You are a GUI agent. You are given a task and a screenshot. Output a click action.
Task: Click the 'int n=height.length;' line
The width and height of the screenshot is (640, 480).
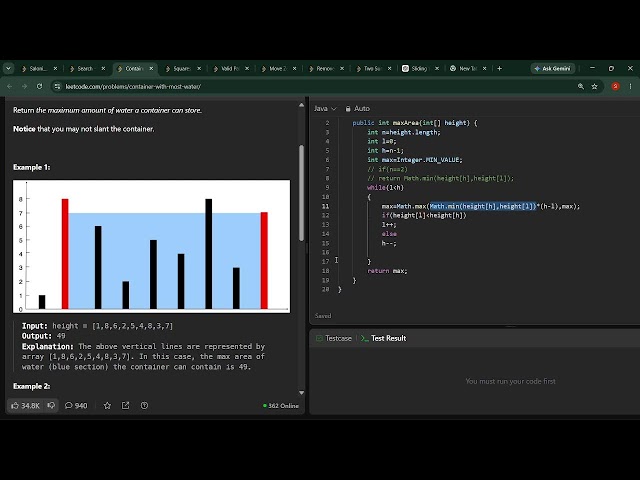404,132
